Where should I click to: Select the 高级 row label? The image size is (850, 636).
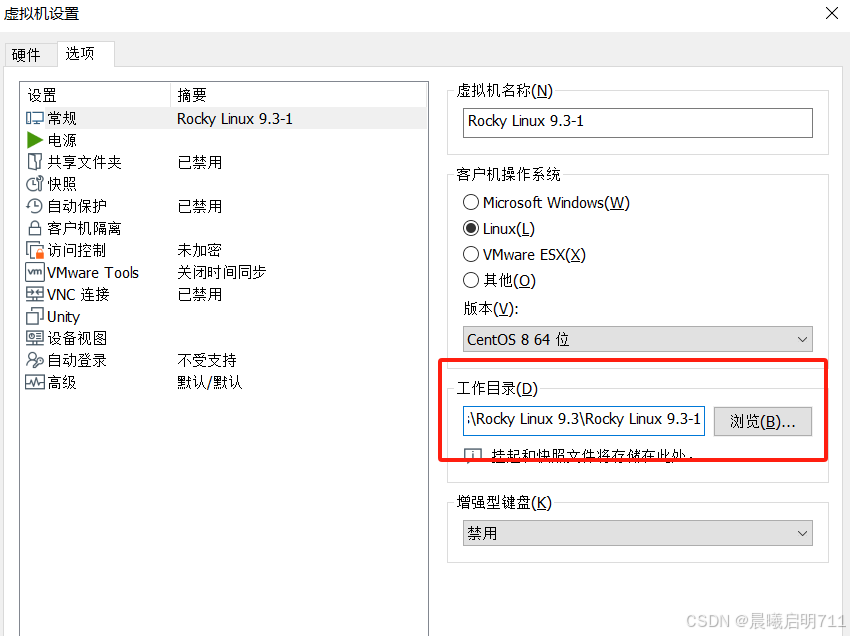(62, 383)
